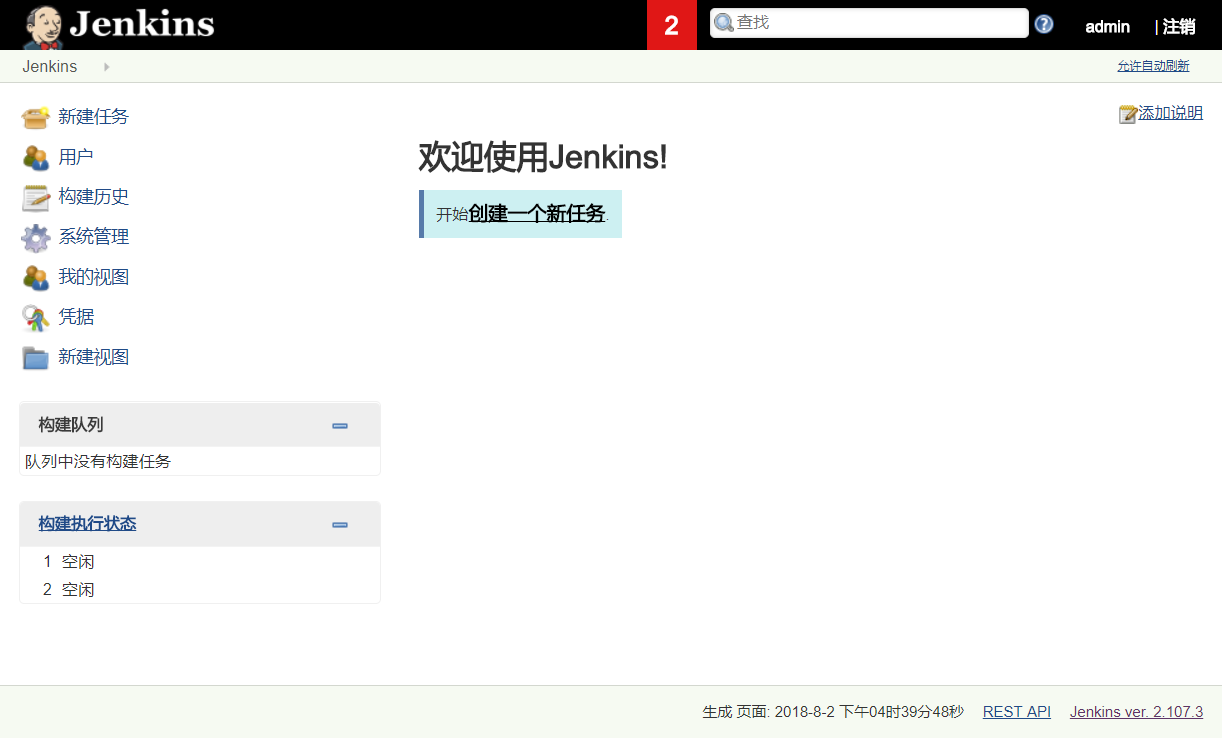Open the 用户 sidebar link

coord(75,157)
